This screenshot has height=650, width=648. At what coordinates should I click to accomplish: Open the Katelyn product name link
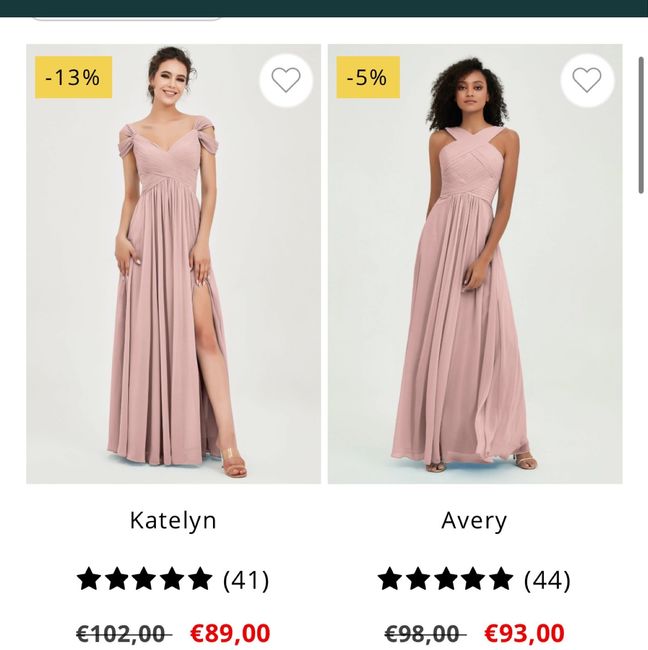(x=173, y=521)
